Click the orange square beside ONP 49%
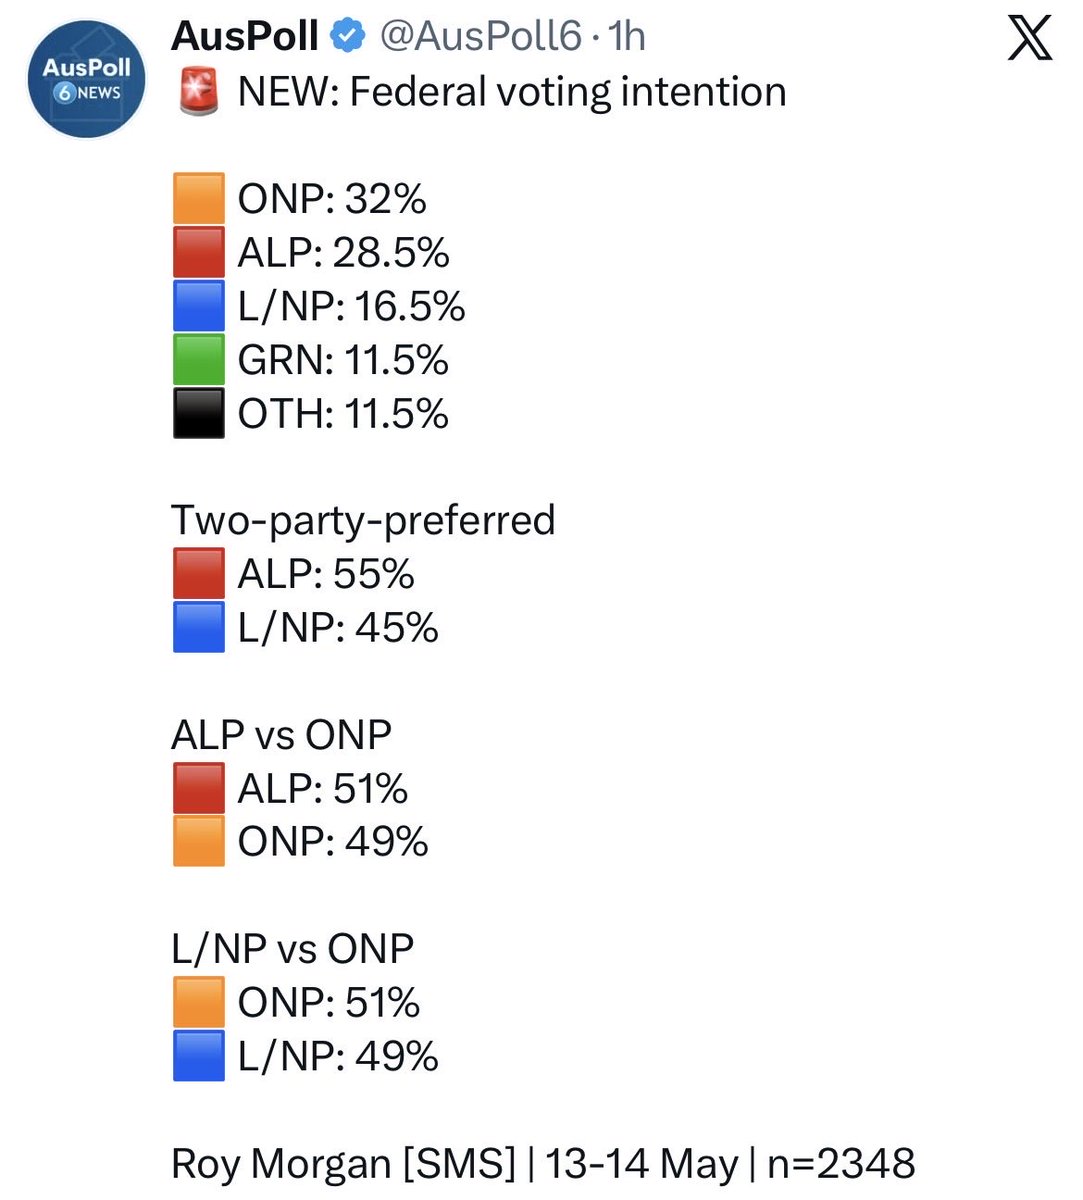Viewport: 1083px width, 1200px height. pyautogui.click(x=198, y=841)
